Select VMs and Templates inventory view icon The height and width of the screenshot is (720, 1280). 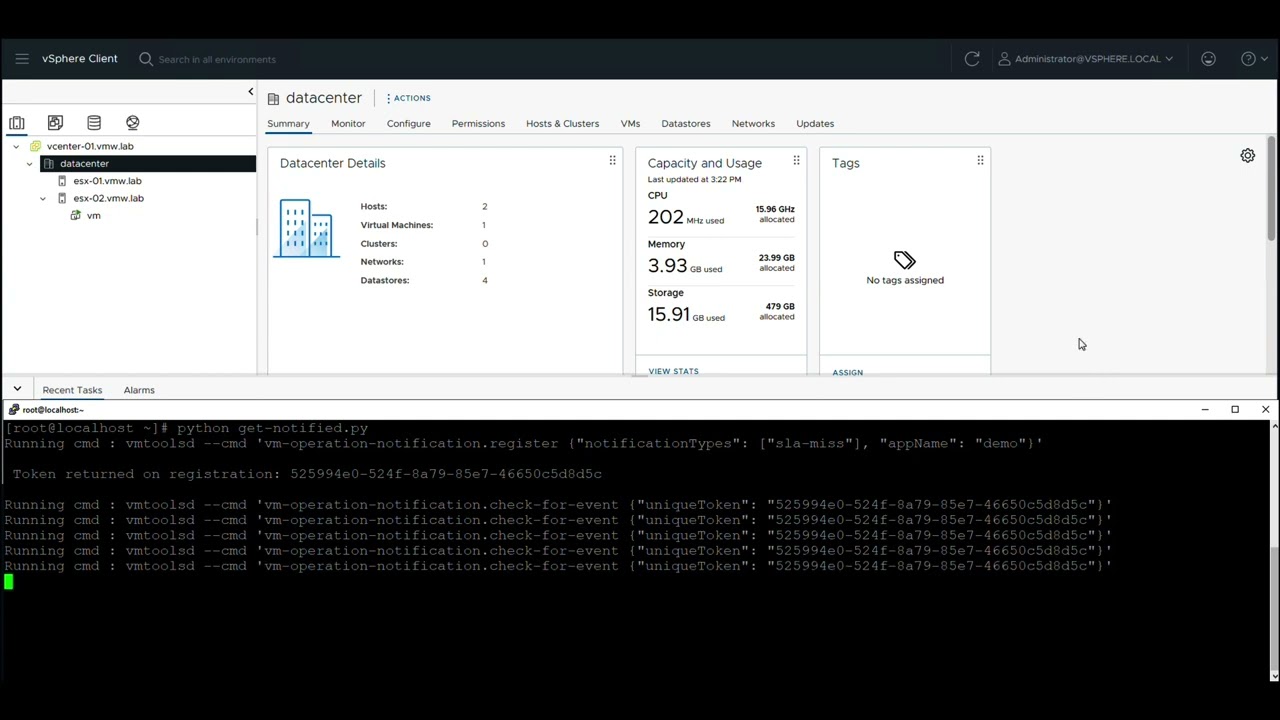click(55, 123)
